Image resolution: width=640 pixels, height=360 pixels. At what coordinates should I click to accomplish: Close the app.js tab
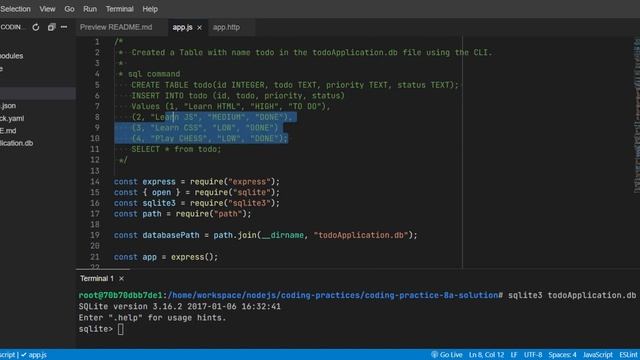[x=199, y=28]
